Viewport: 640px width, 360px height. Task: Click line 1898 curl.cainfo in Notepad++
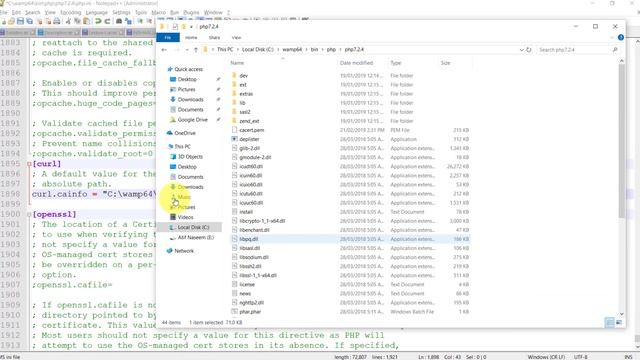tap(94, 194)
